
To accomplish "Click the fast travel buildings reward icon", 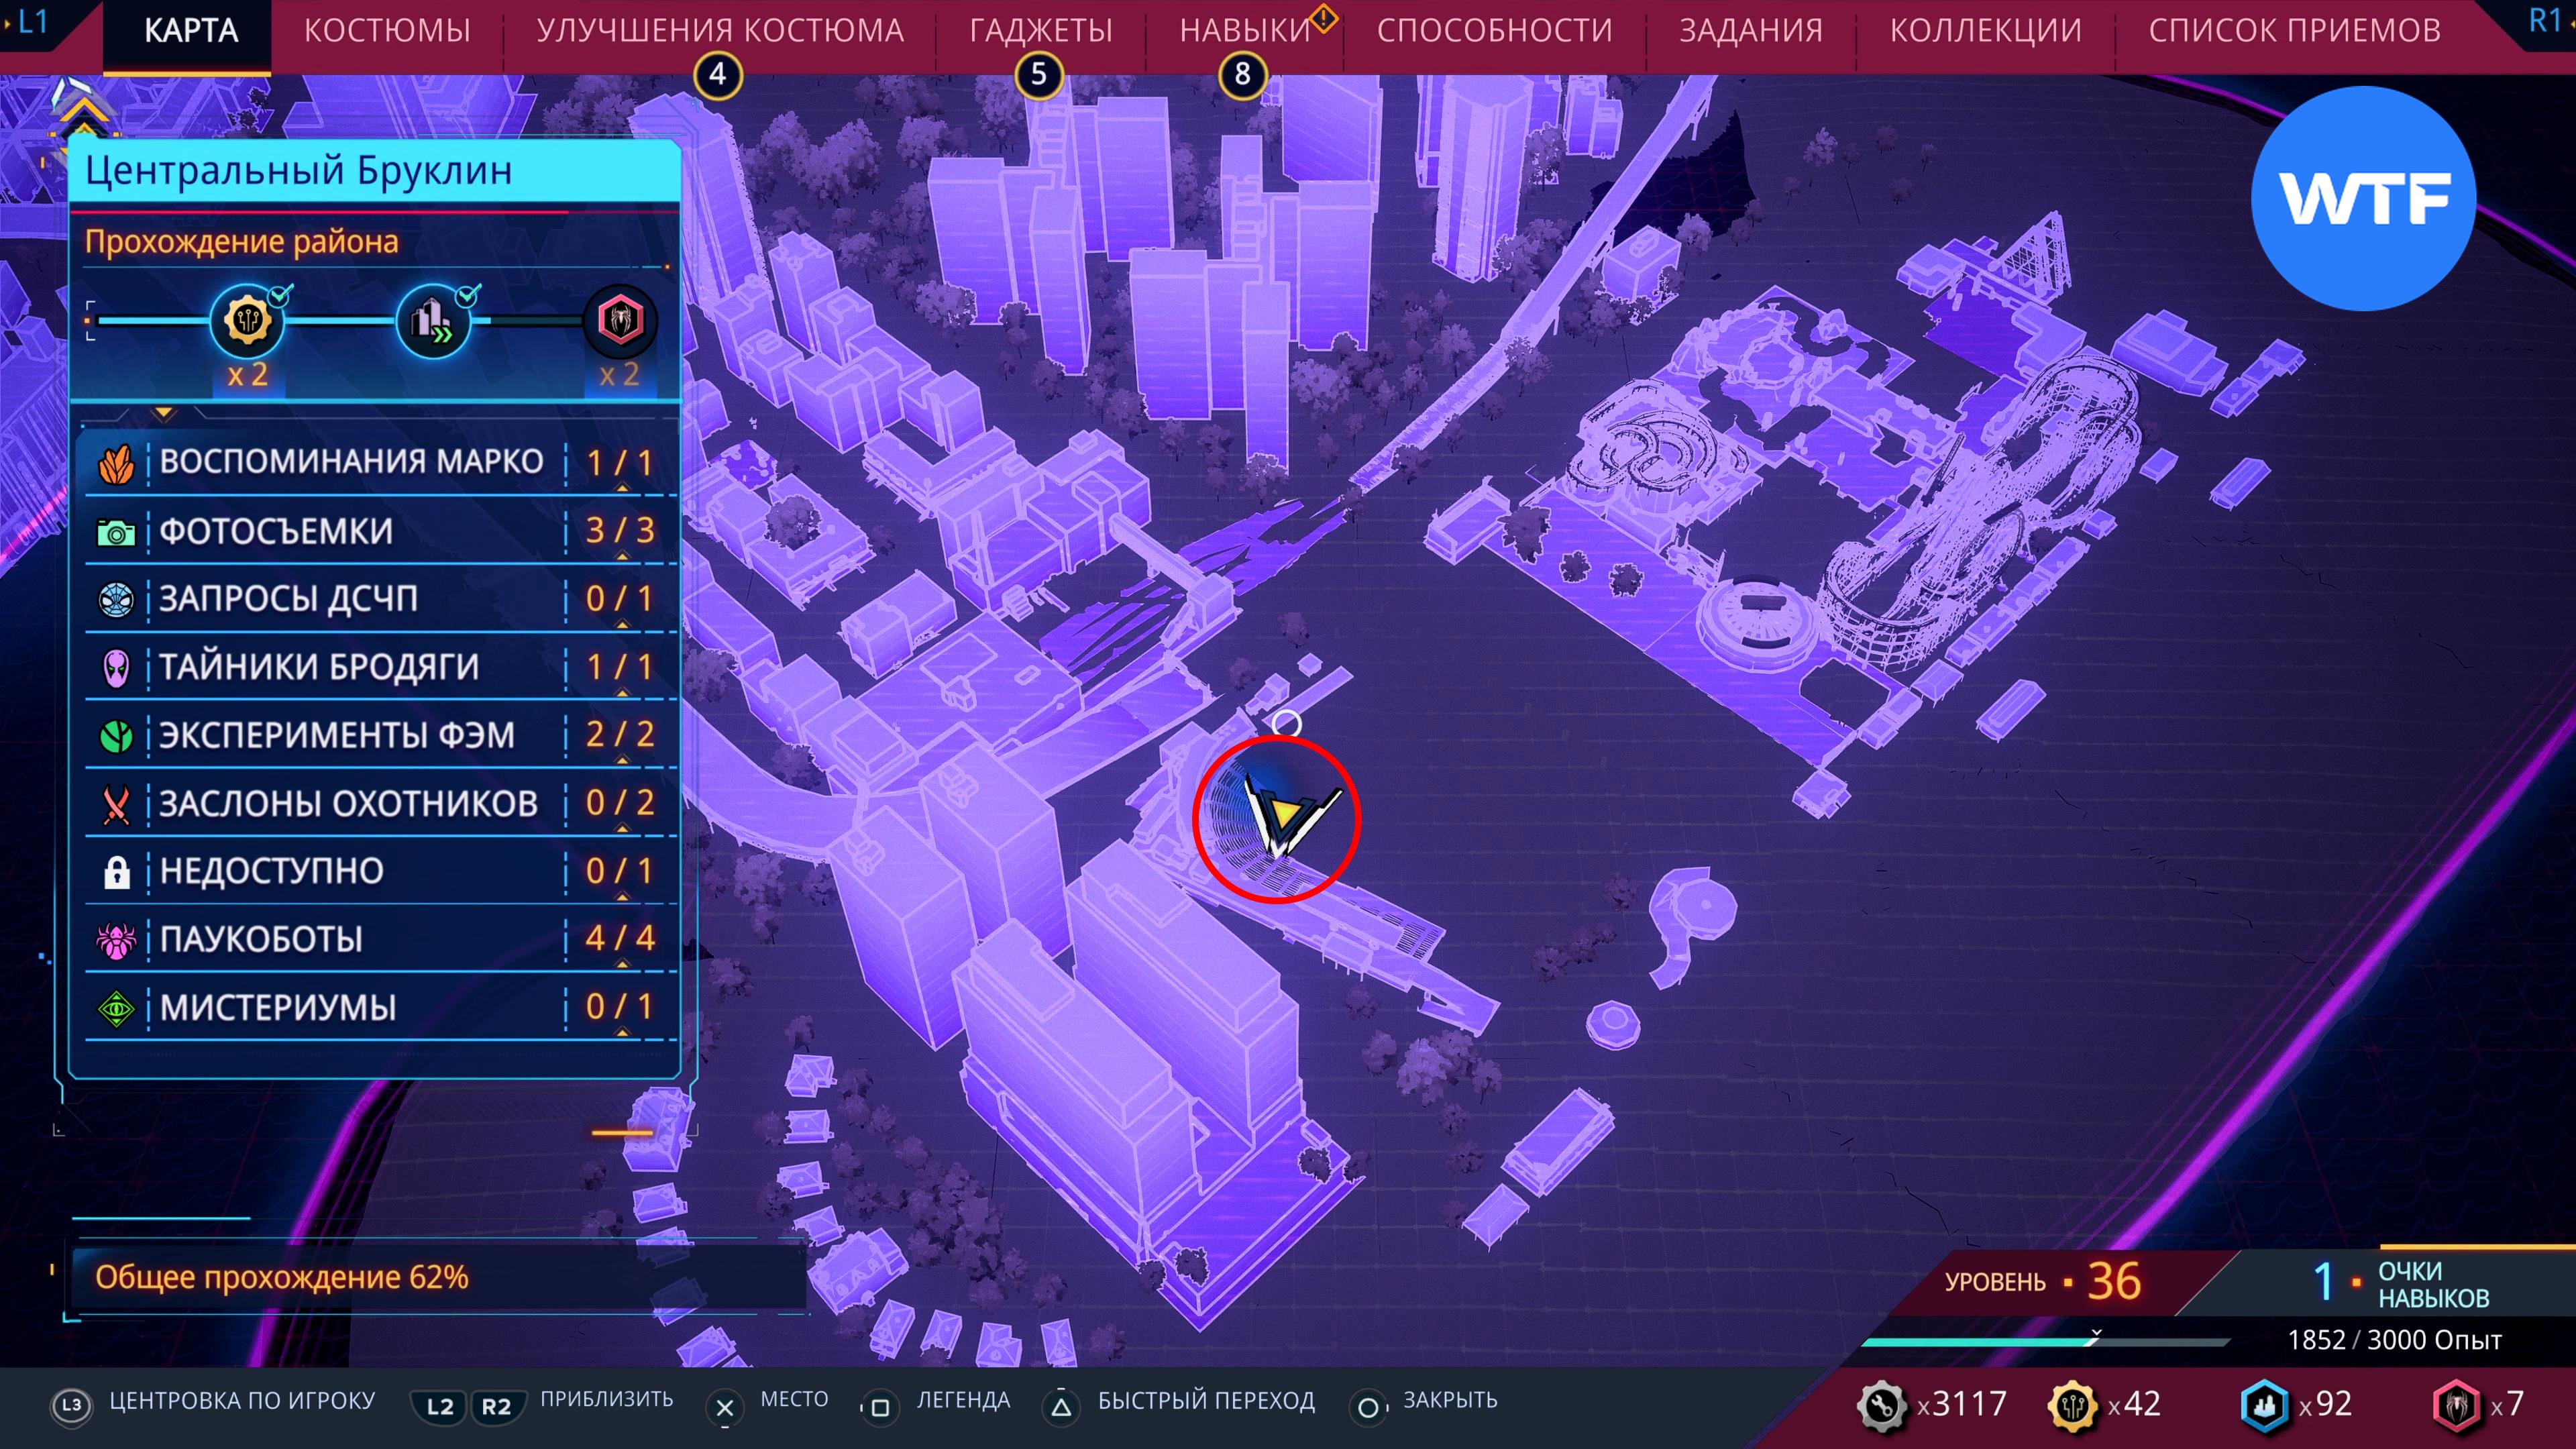I will point(433,322).
